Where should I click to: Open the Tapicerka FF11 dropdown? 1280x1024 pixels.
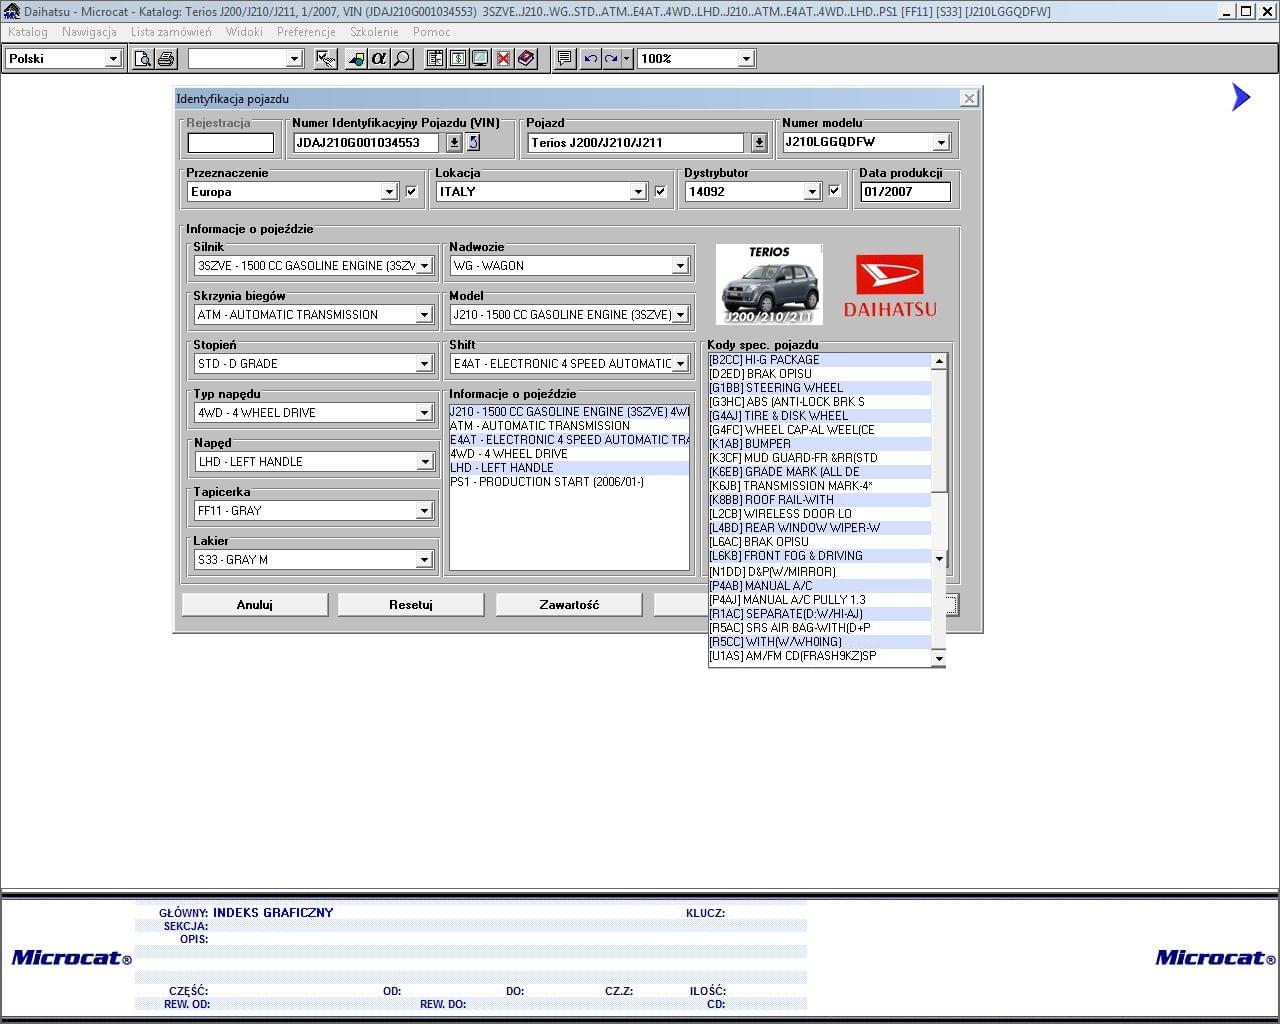coord(424,511)
